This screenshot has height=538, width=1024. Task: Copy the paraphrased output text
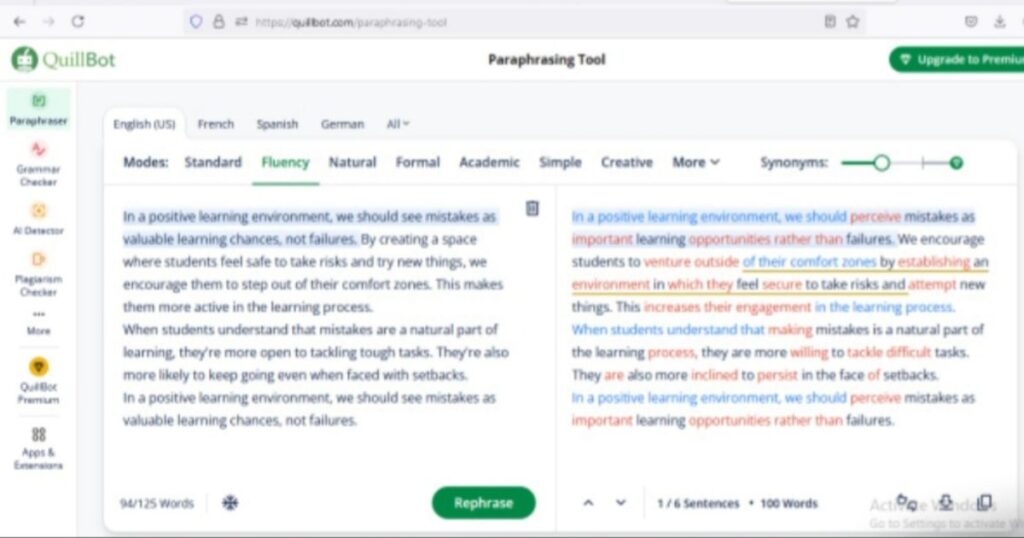[985, 502]
